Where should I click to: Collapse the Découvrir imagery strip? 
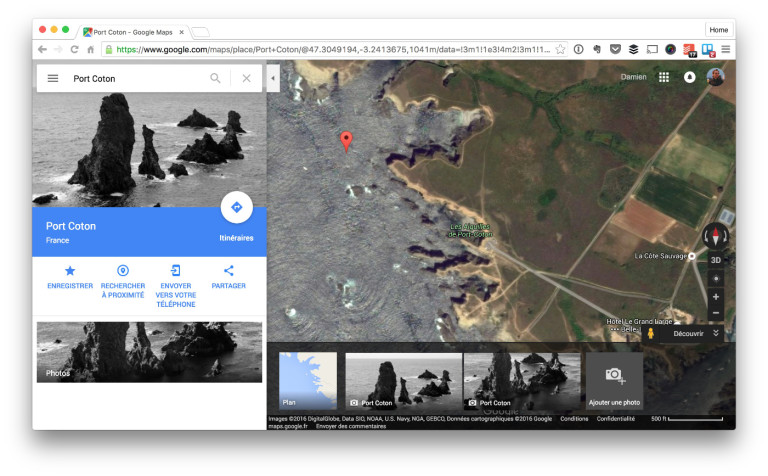tap(716, 334)
